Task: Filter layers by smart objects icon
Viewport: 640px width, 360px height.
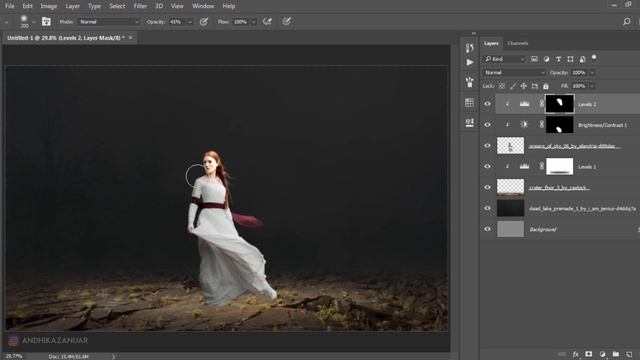Action: pyautogui.click(x=582, y=59)
